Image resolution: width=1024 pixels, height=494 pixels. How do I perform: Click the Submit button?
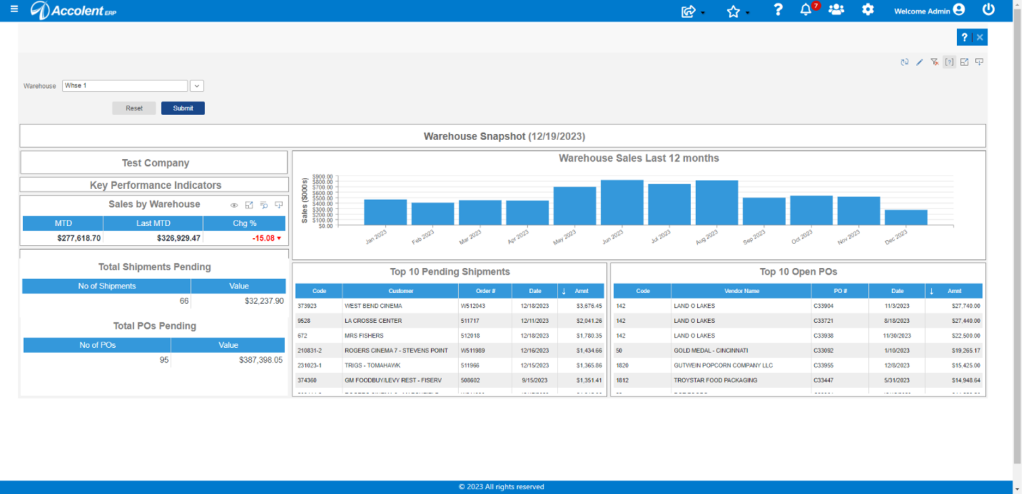[183, 108]
